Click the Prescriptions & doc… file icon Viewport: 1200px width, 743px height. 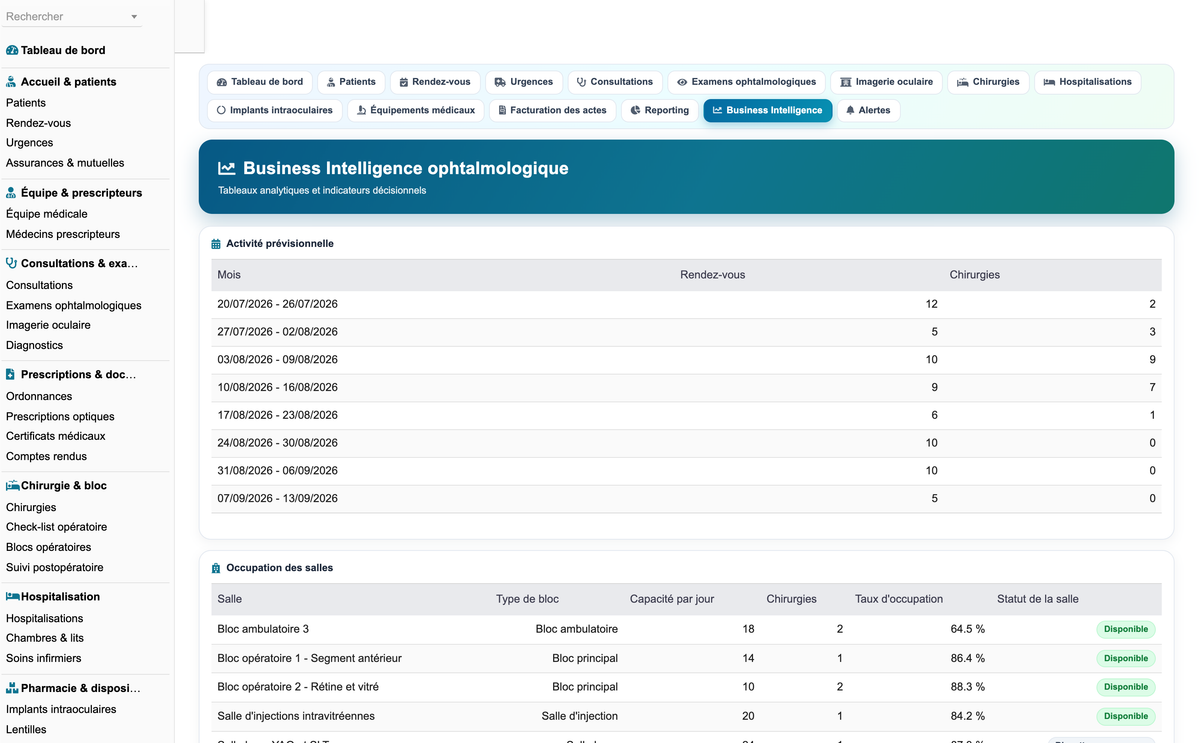(11, 375)
